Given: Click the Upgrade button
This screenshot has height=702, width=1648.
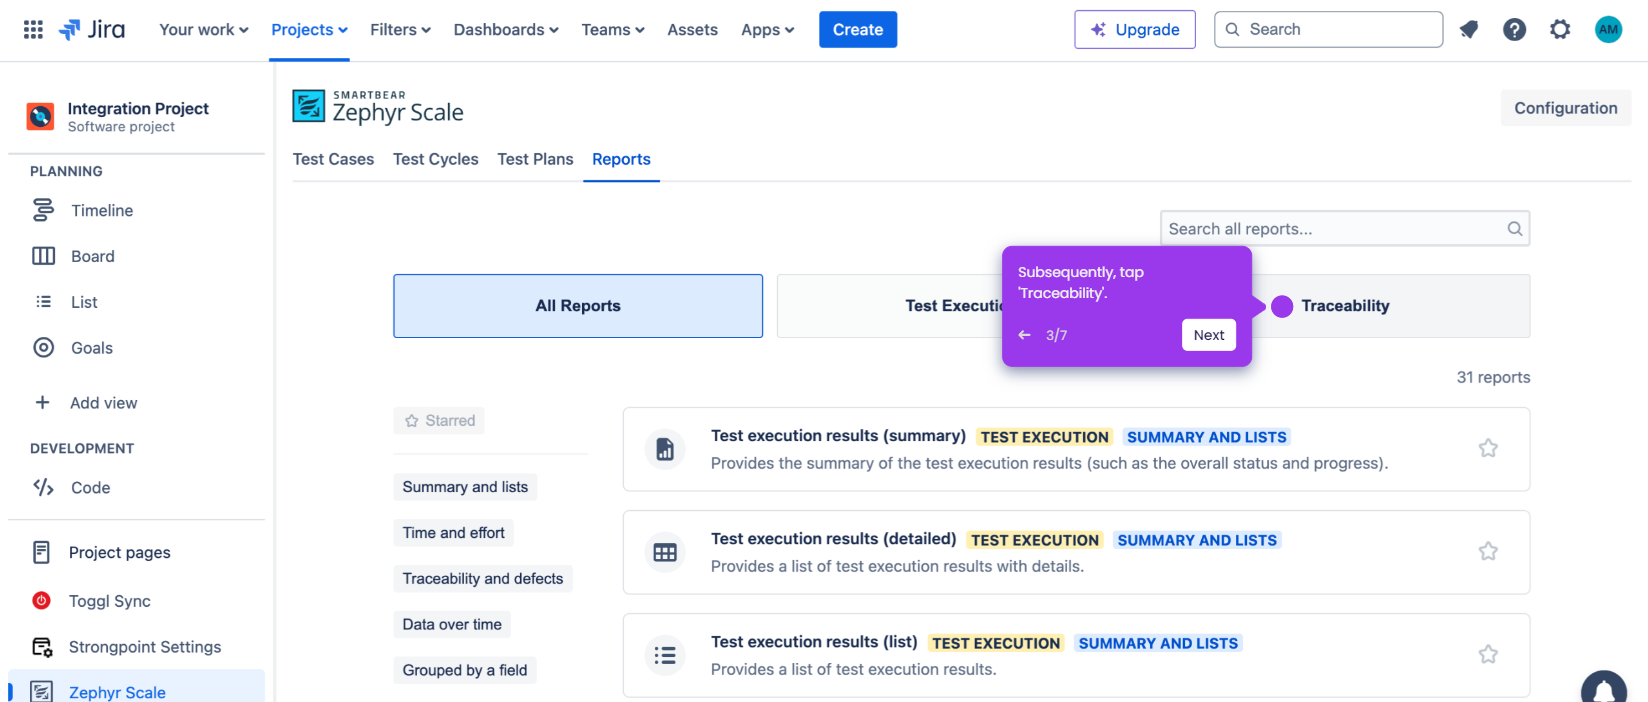Looking at the screenshot, I should coord(1135,30).
